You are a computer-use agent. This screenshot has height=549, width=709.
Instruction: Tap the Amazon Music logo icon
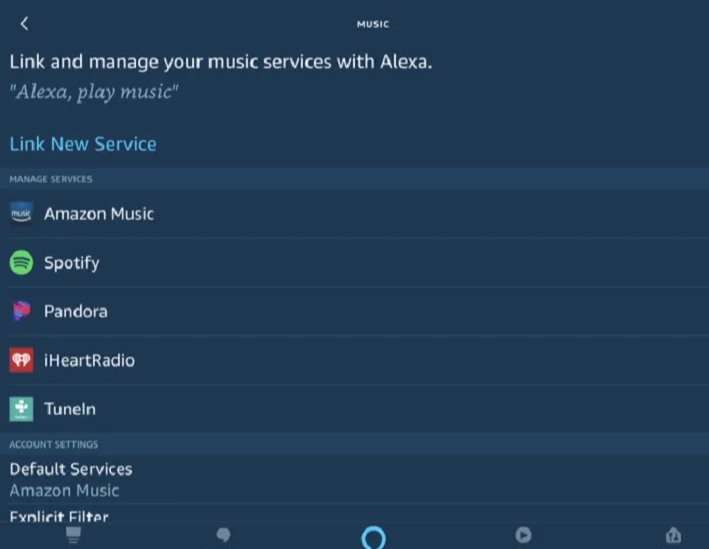tap(21, 213)
